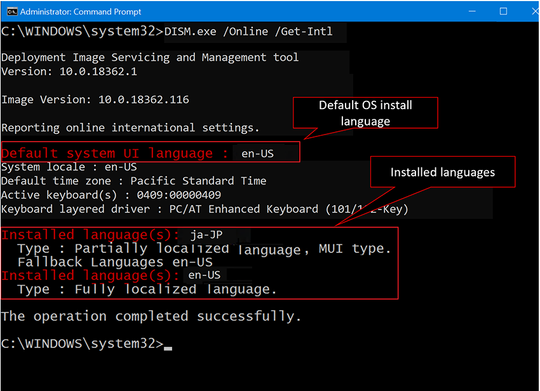Click 'The operation completed successfully' message

point(151,316)
